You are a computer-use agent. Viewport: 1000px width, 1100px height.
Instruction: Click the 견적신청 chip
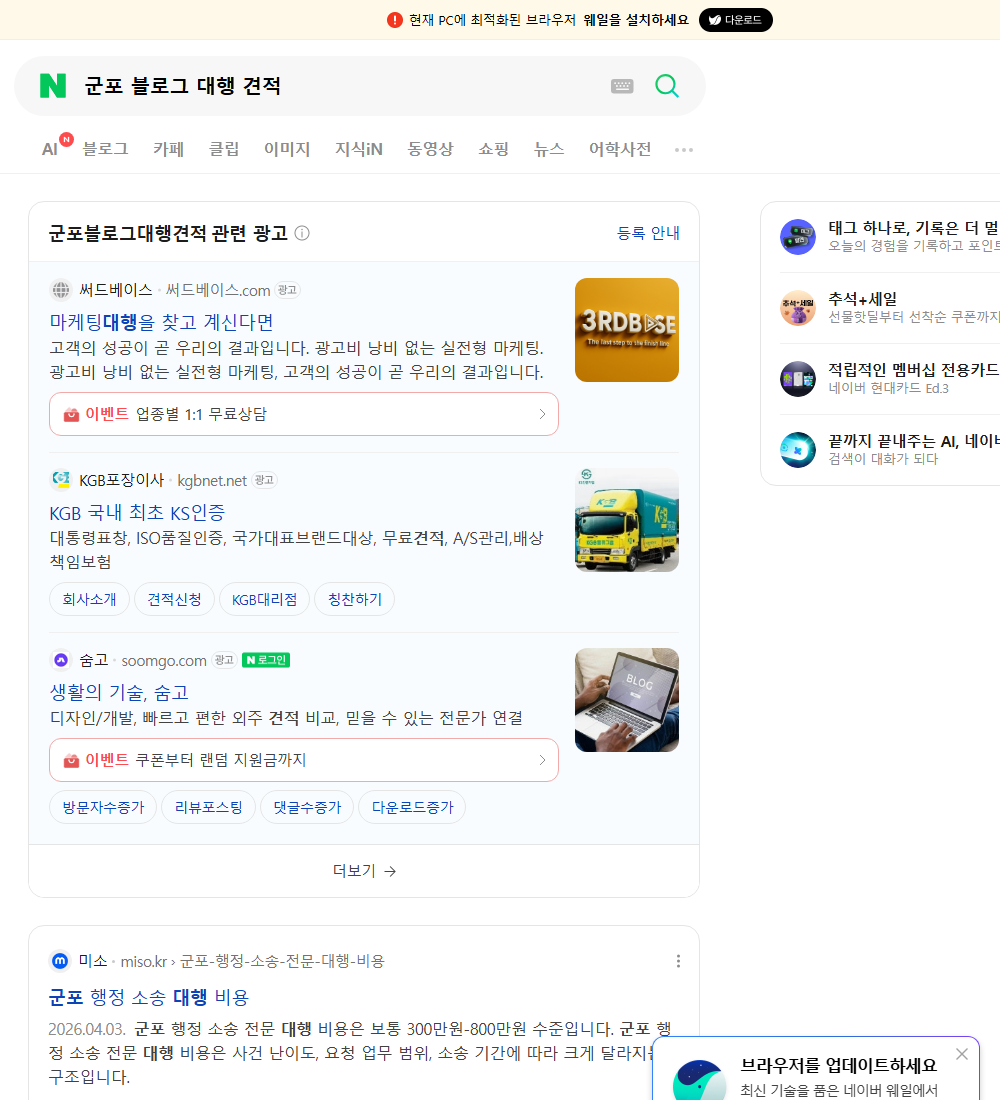point(174,599)
